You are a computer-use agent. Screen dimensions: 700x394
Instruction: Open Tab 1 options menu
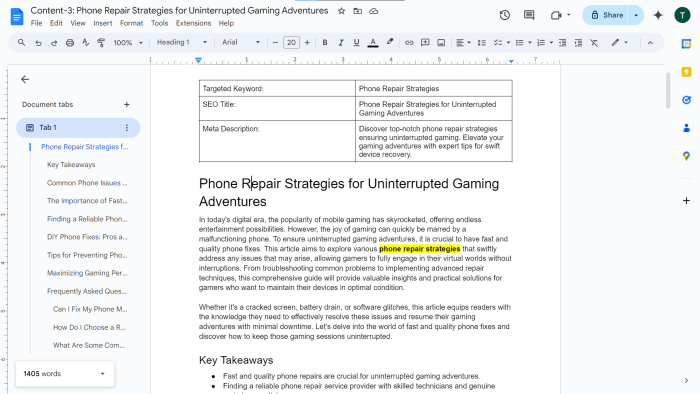click(127, 128)
